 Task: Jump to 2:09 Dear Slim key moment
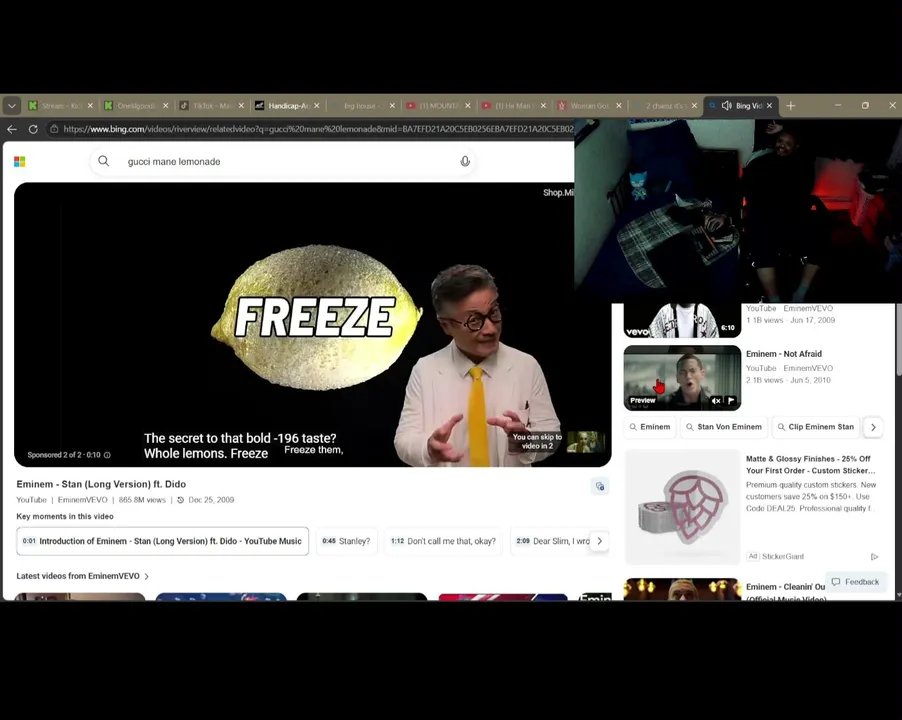(550, 541)
